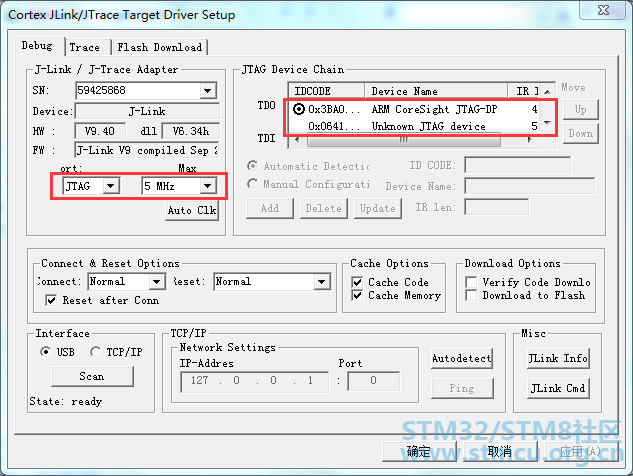Open the JTAG port type dropdown
633x476 pixels.
[x=110, y=186]
